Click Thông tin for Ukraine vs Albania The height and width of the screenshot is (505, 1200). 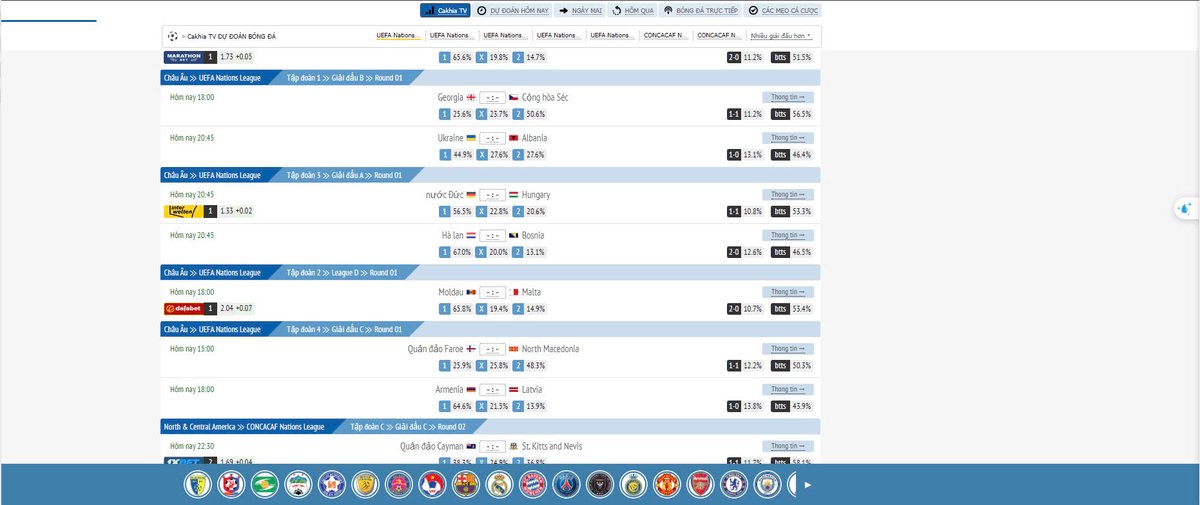click(x=788, y=137)
